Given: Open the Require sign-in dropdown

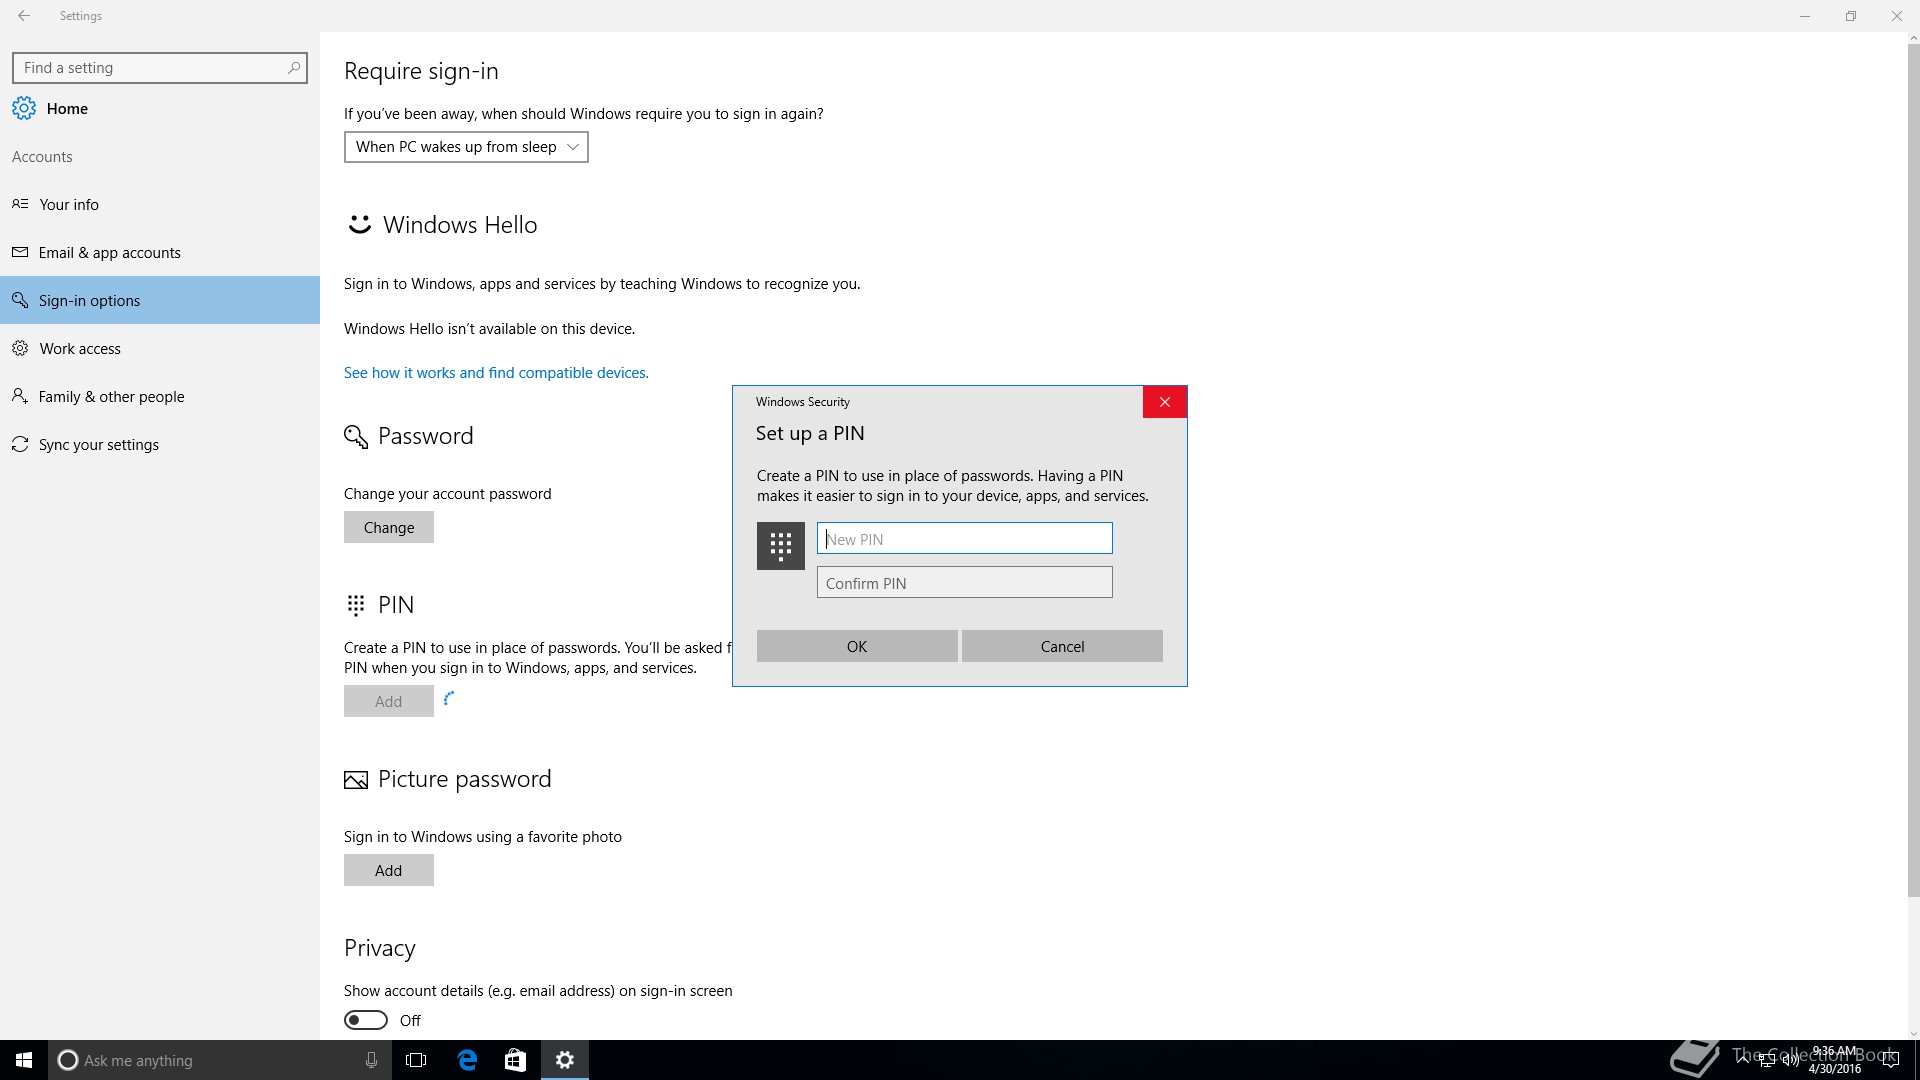Looking at the screenshot, I should [x=466, y=147].
